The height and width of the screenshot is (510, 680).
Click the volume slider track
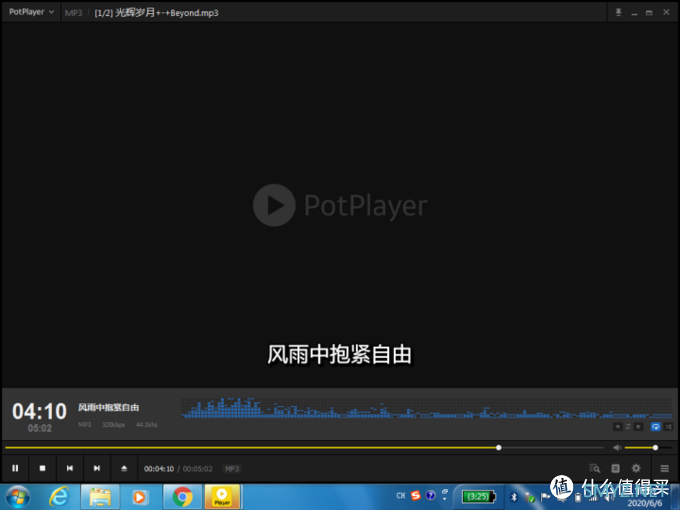click(647, 448)
